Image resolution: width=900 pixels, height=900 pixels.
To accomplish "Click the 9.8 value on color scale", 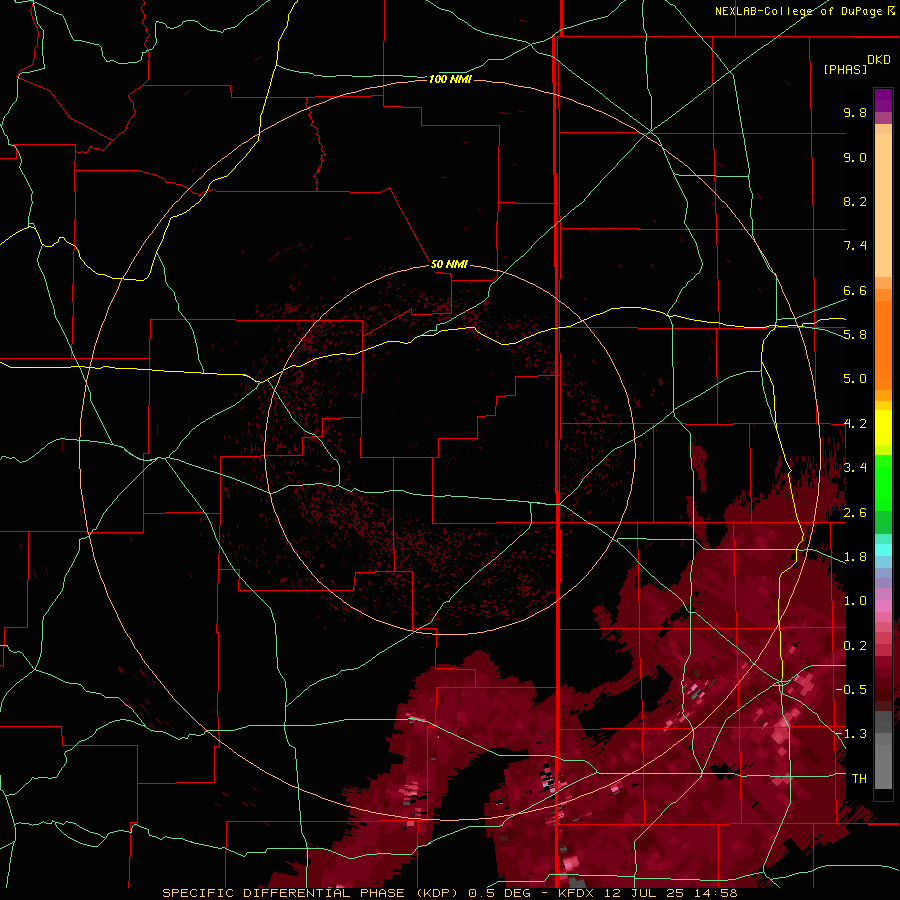I will pos(855,112).
